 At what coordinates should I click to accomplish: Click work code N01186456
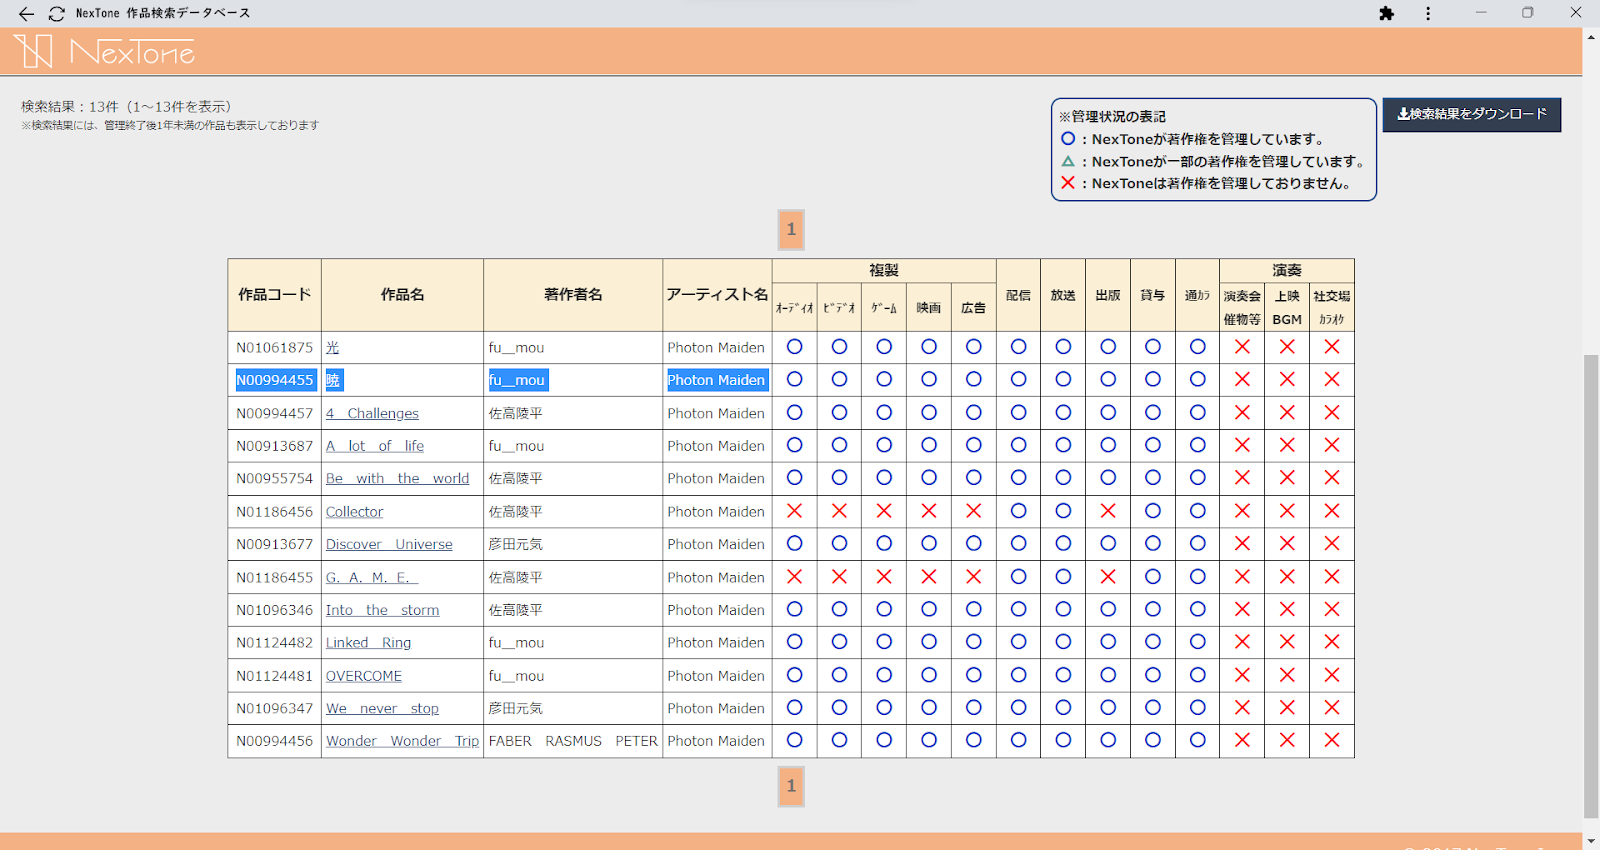point(275,511)
